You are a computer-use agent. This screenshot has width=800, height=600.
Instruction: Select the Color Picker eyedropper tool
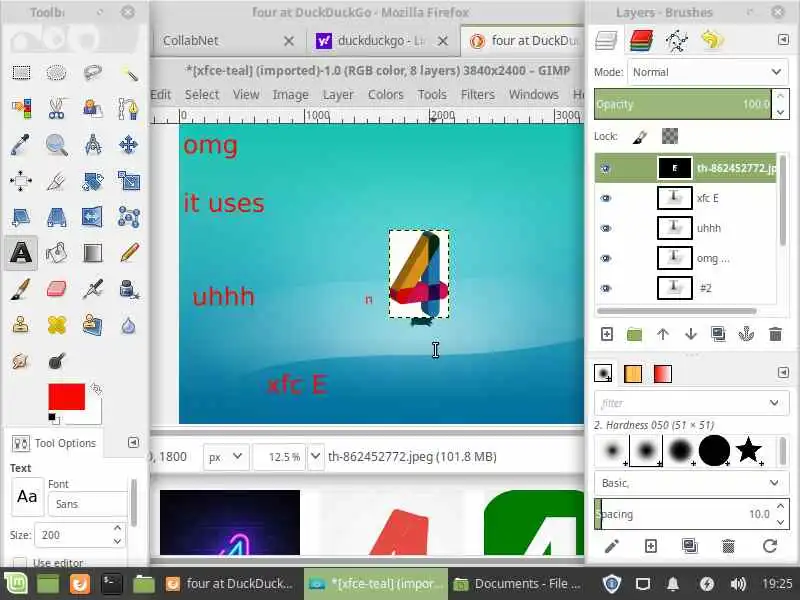click(21, 145)
